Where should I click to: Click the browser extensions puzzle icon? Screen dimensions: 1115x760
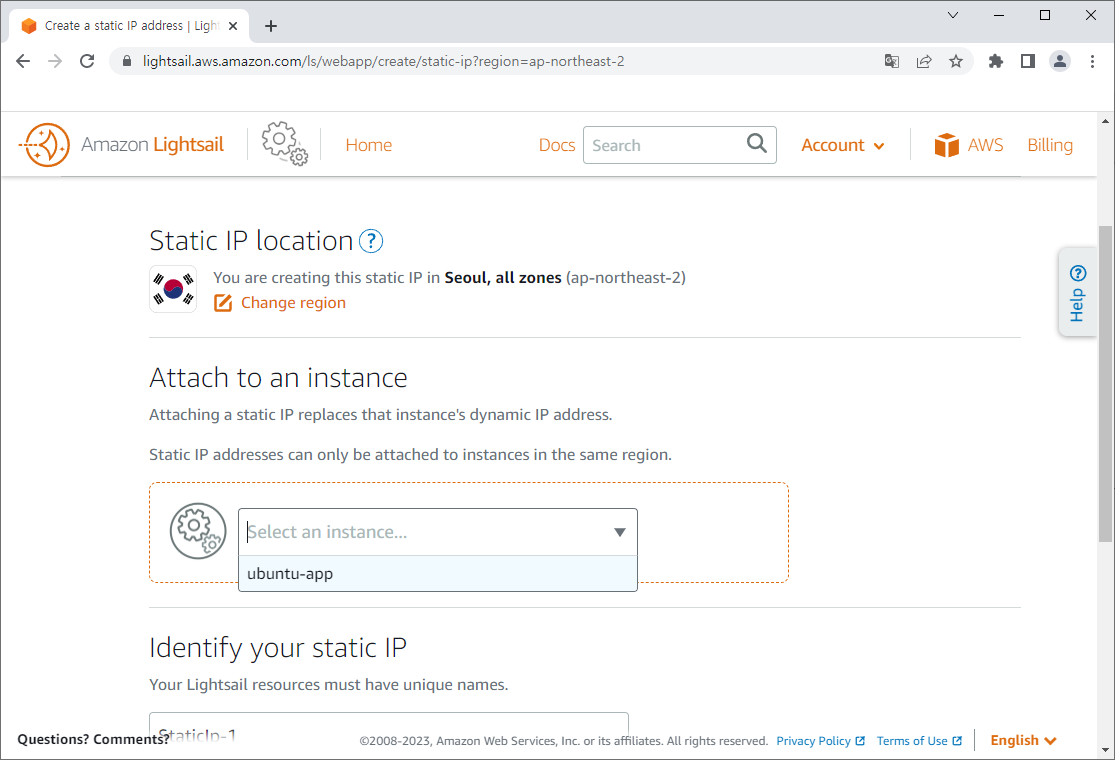pyautogui.click(x=995, y=61)
